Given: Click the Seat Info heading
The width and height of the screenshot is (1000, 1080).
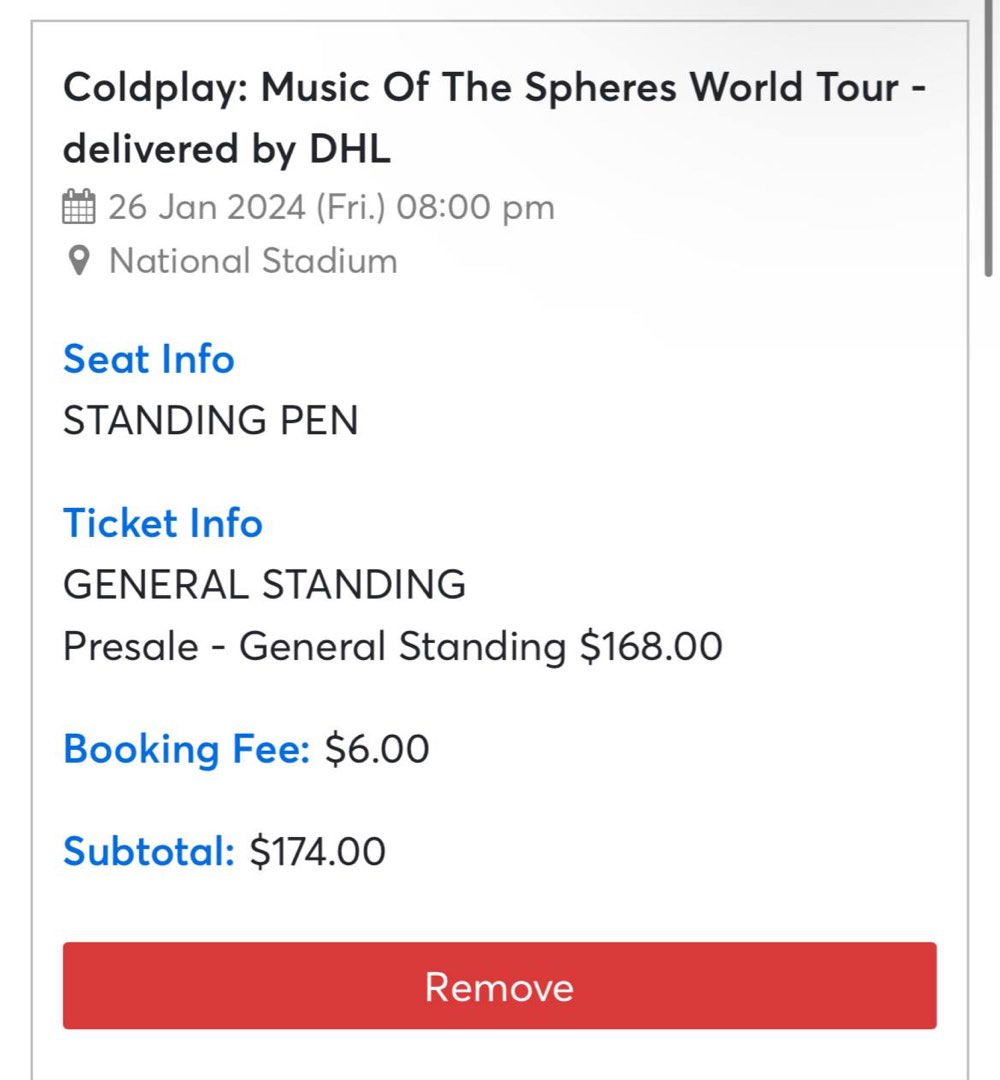Looking at the screenshot, I should 148,359.
